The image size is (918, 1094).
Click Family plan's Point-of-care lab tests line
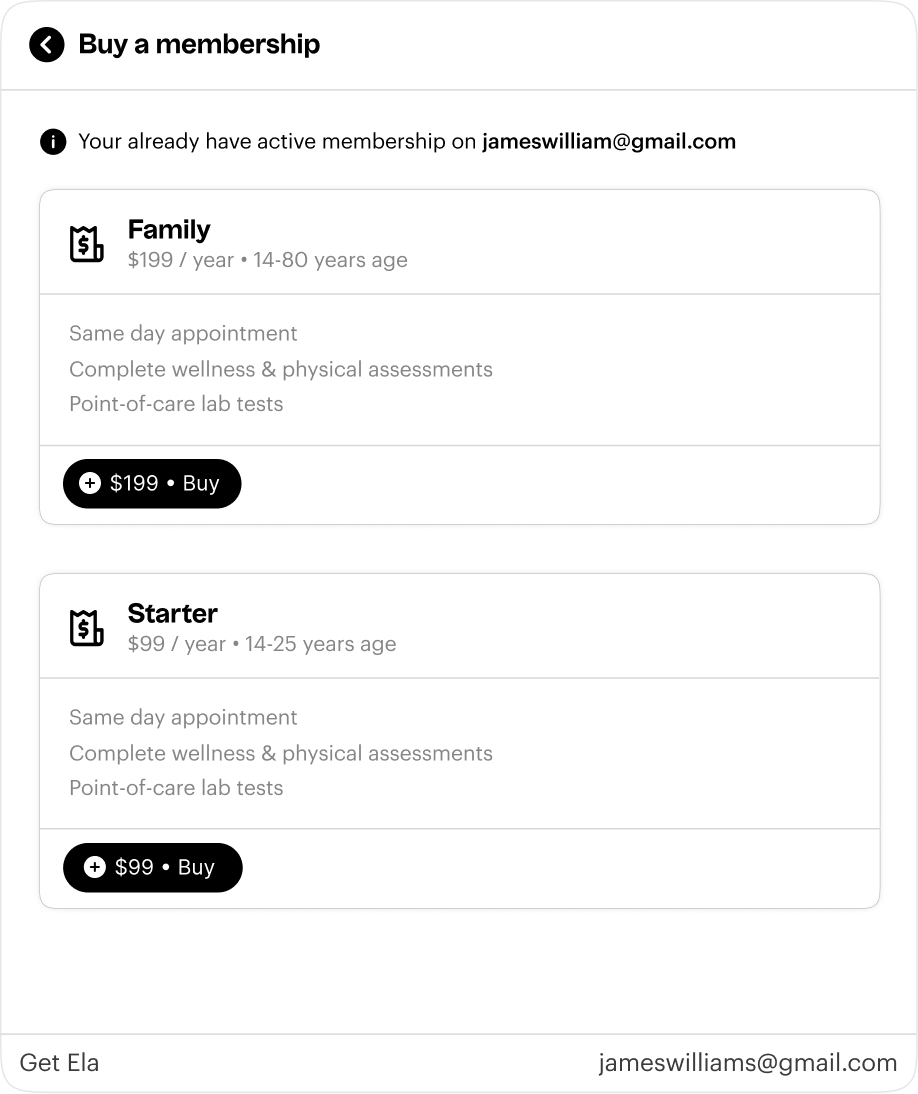(176, 404)
